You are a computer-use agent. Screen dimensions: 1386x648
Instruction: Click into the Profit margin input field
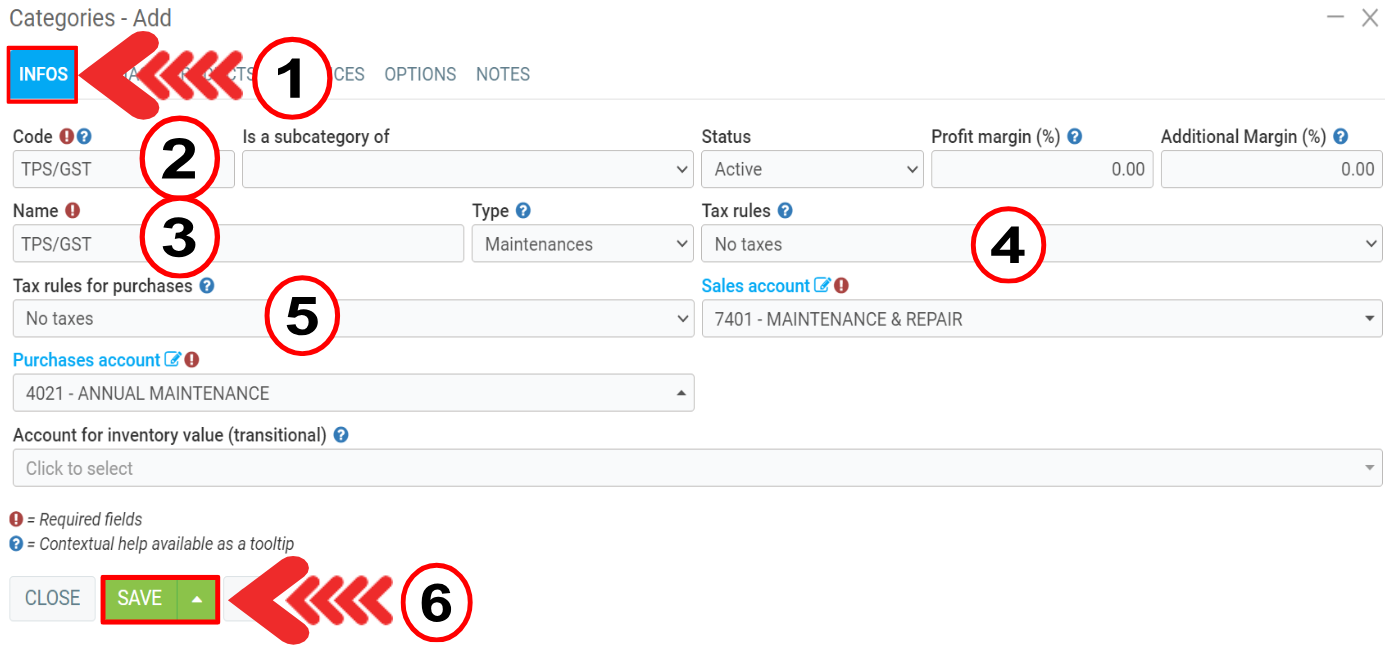[x=1041, y=169]
